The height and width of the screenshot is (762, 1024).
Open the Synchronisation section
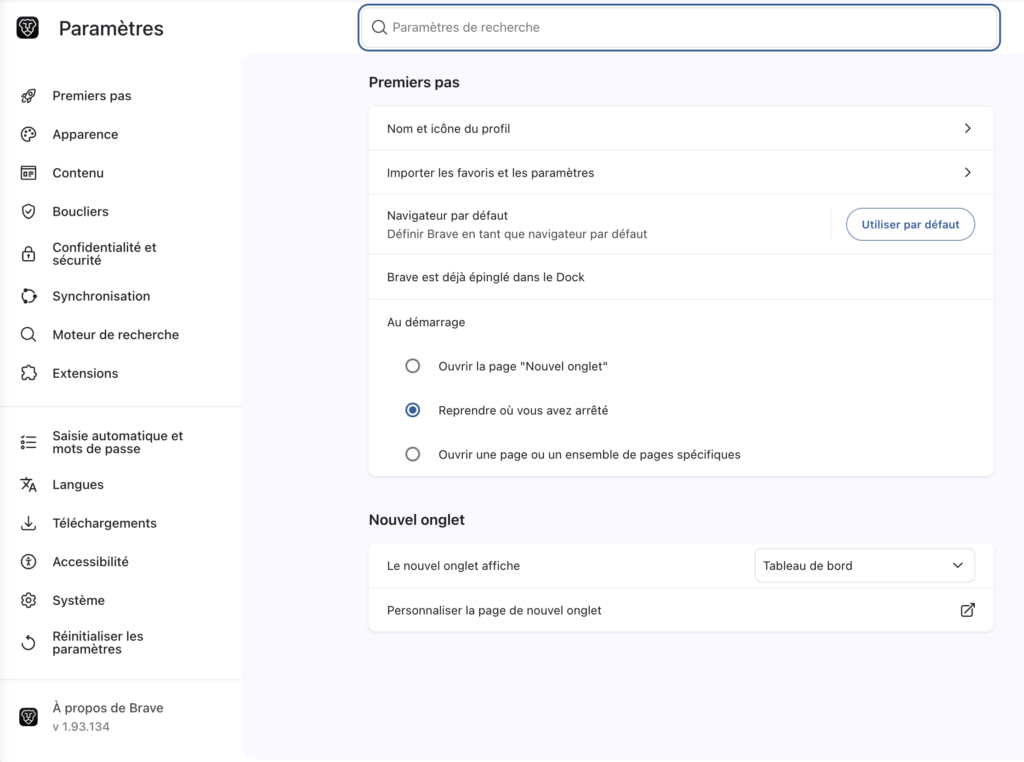click(101, 296)
